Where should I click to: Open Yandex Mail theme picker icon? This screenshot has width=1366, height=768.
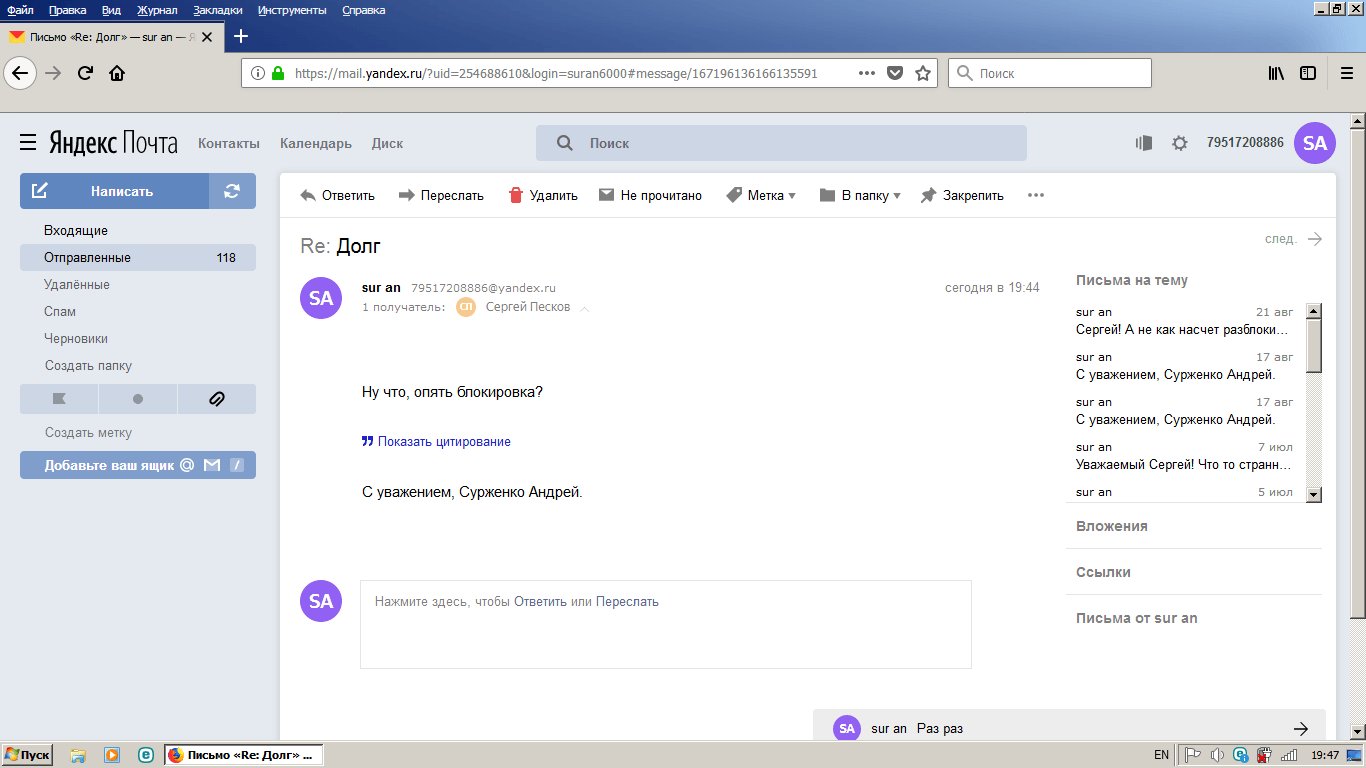click(1145, 143)
